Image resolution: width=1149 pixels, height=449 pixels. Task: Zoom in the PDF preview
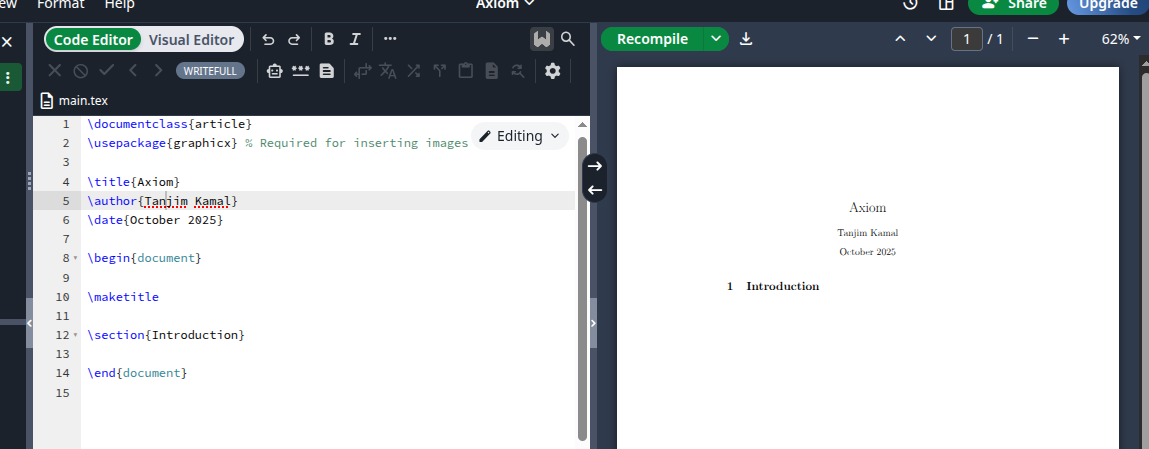coord(1064,39)
